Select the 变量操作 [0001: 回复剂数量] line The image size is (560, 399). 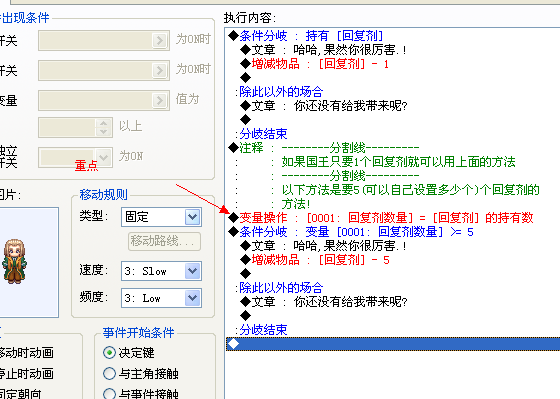[x=381, y=218]
